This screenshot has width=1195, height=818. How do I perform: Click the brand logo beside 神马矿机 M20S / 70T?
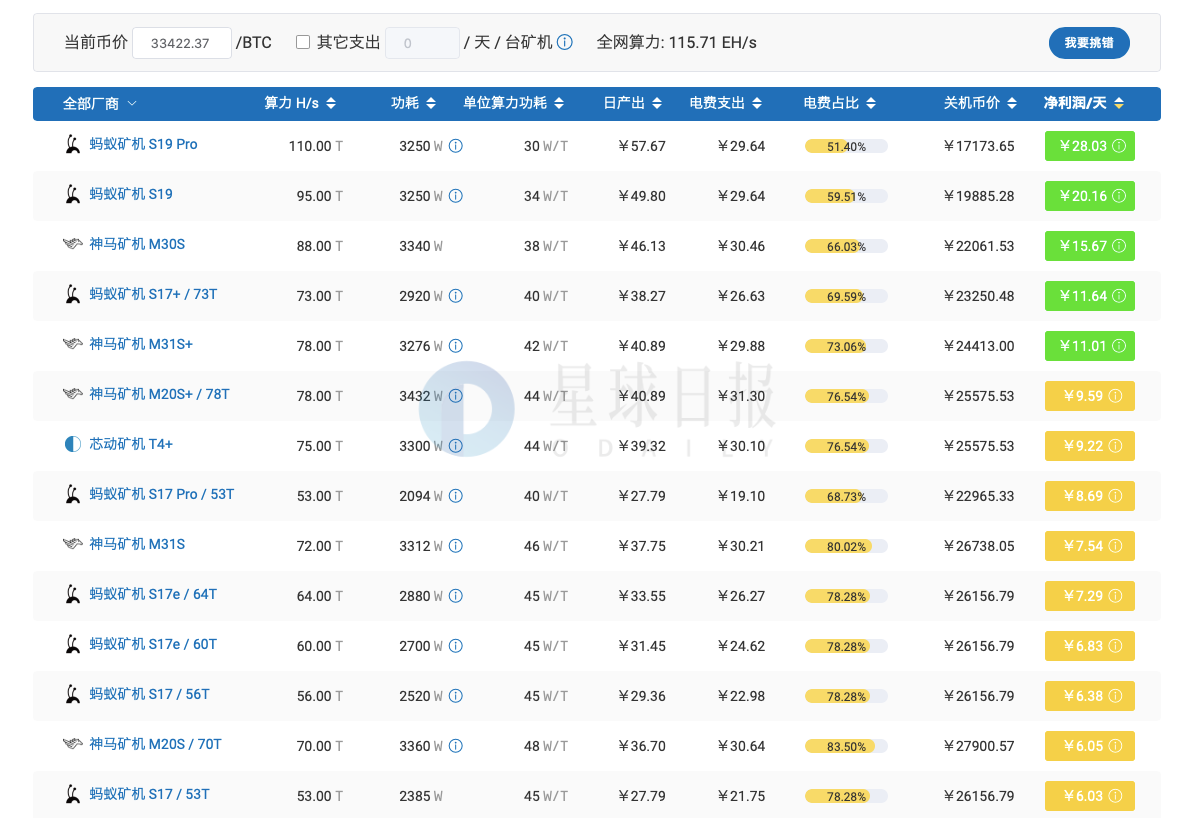point(72,744)
